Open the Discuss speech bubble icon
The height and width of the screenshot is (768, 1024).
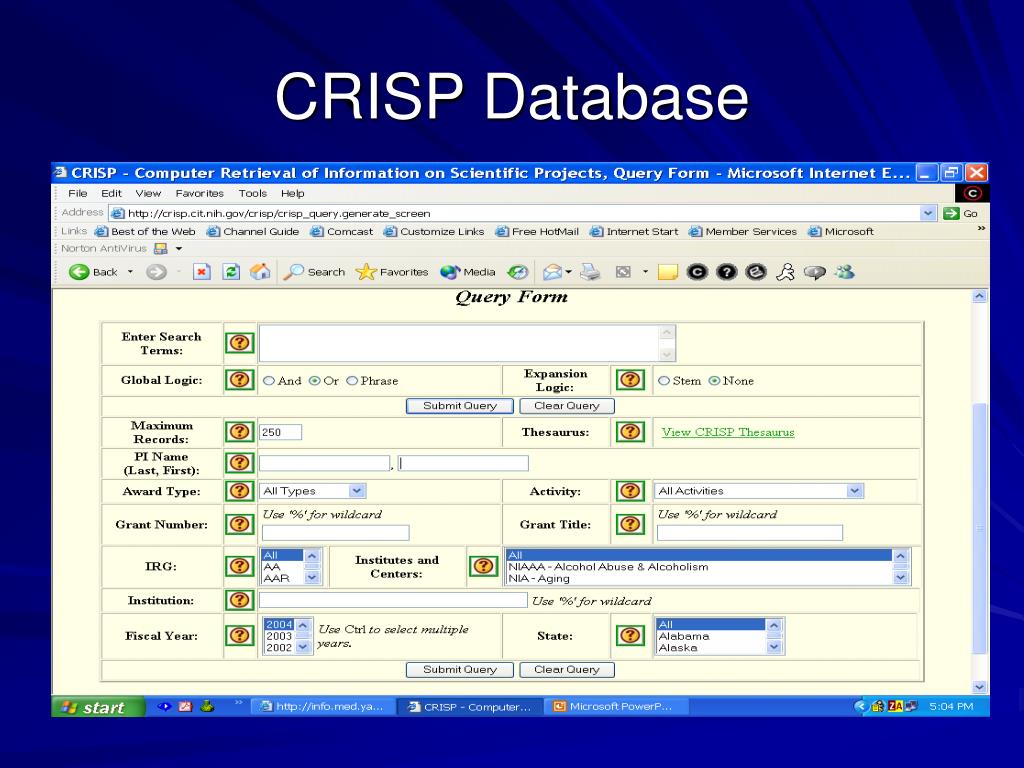coord(814,272)
